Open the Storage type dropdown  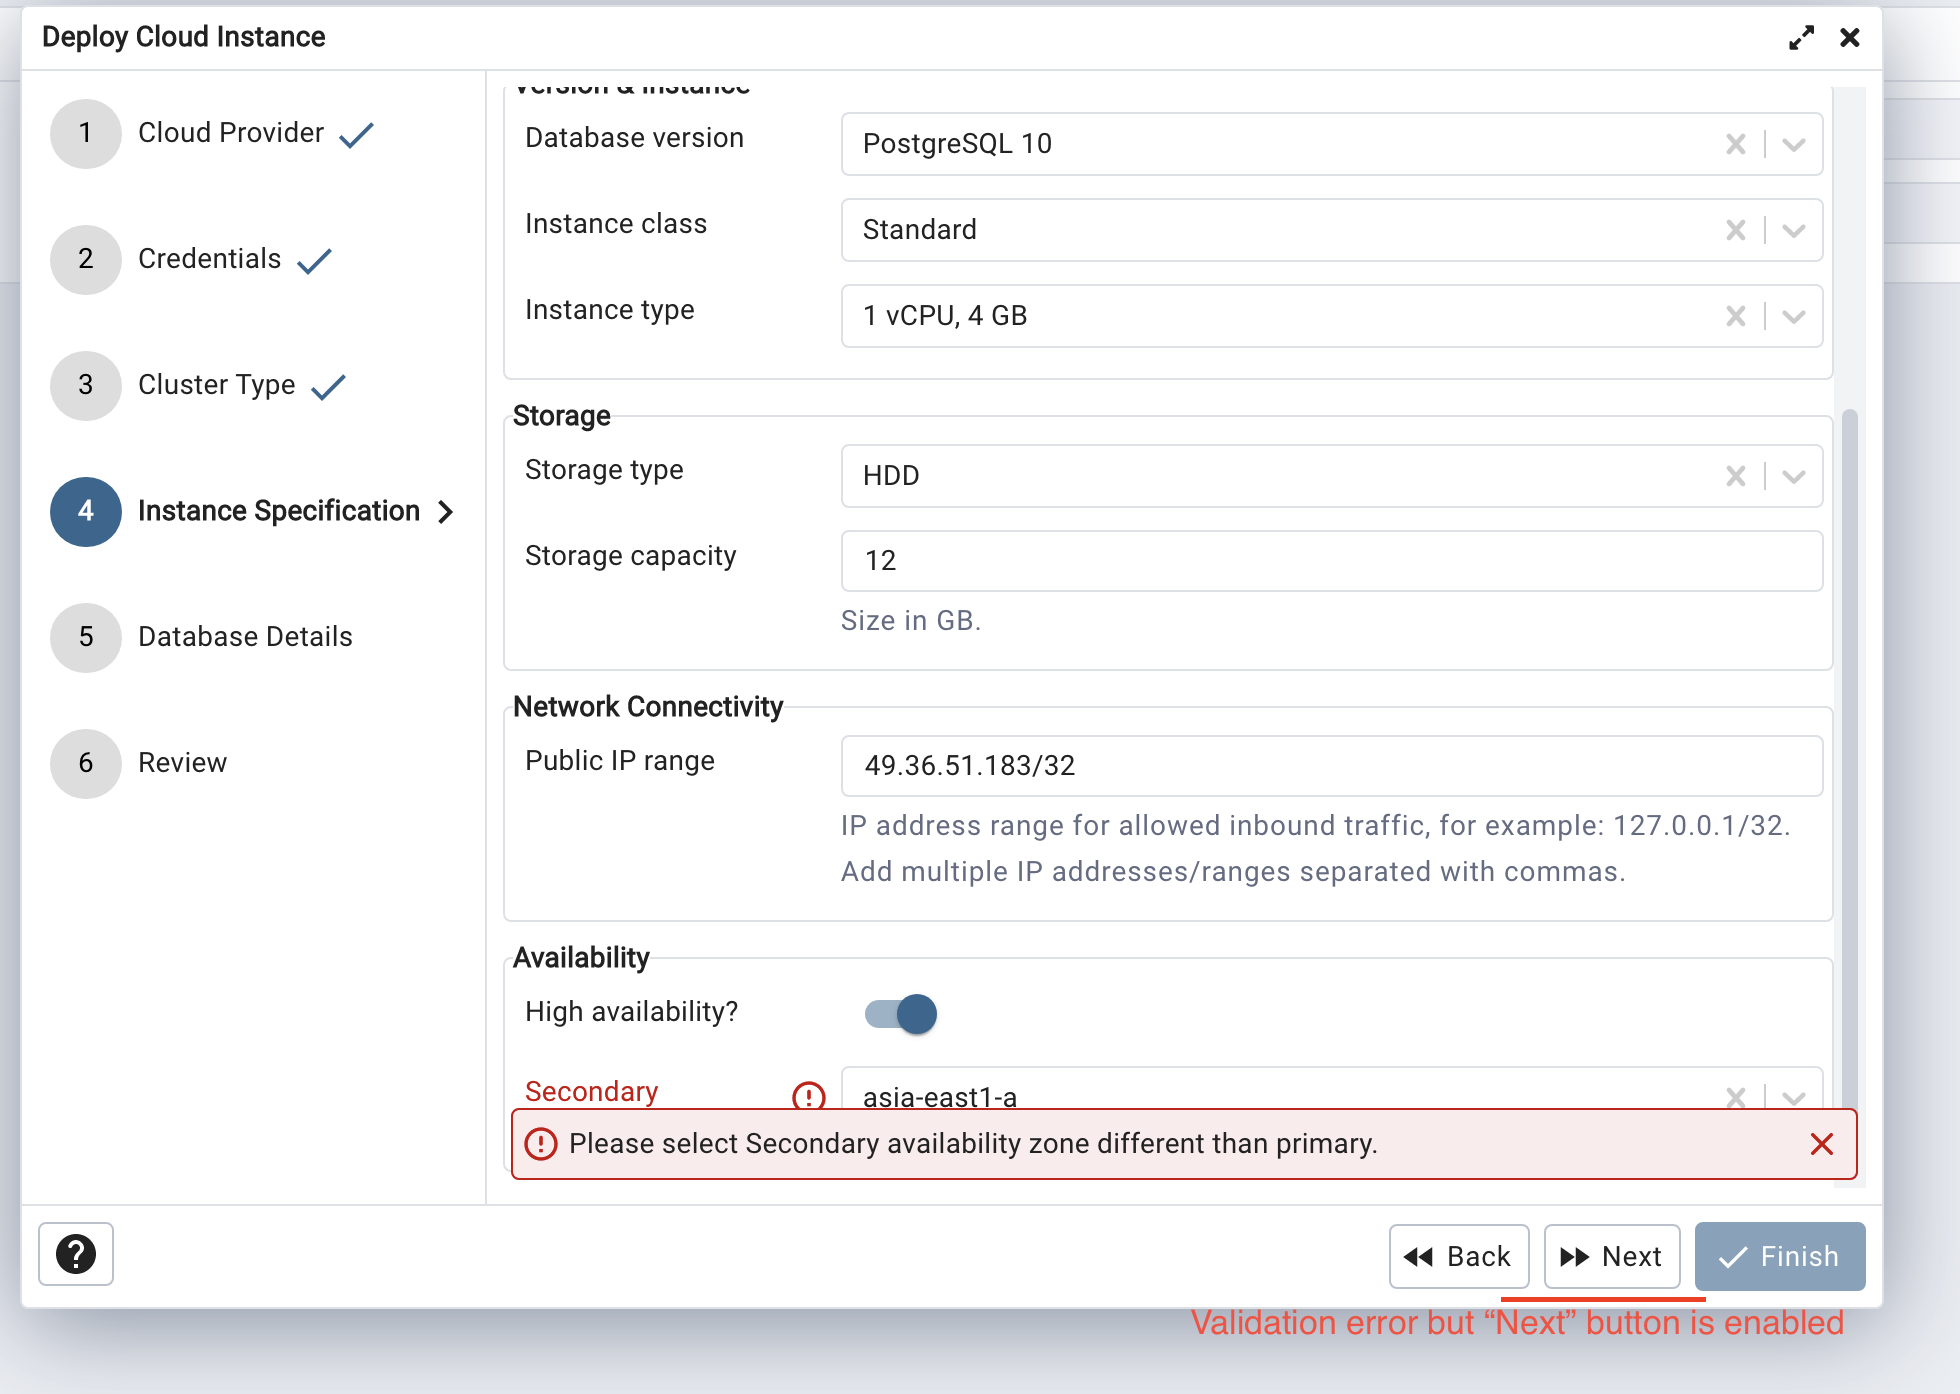pos(1792,475)
